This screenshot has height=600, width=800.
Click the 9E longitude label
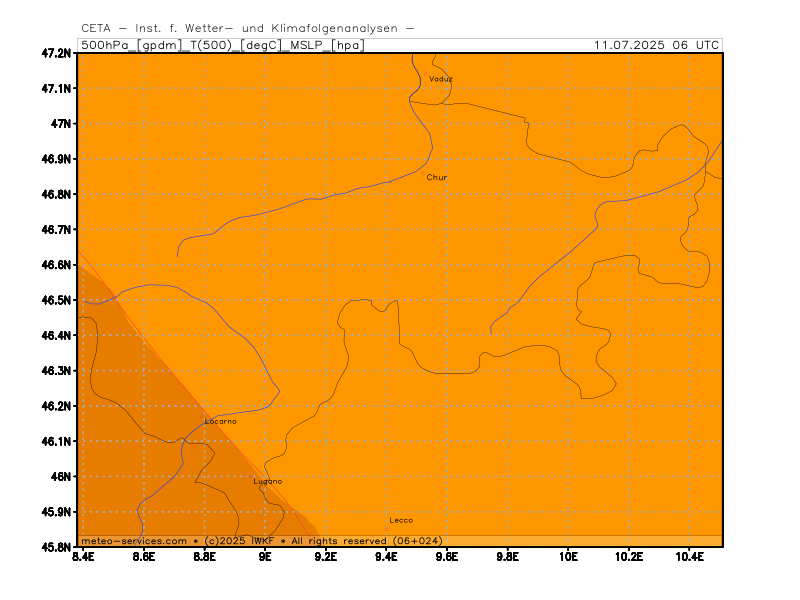[265, 557]
